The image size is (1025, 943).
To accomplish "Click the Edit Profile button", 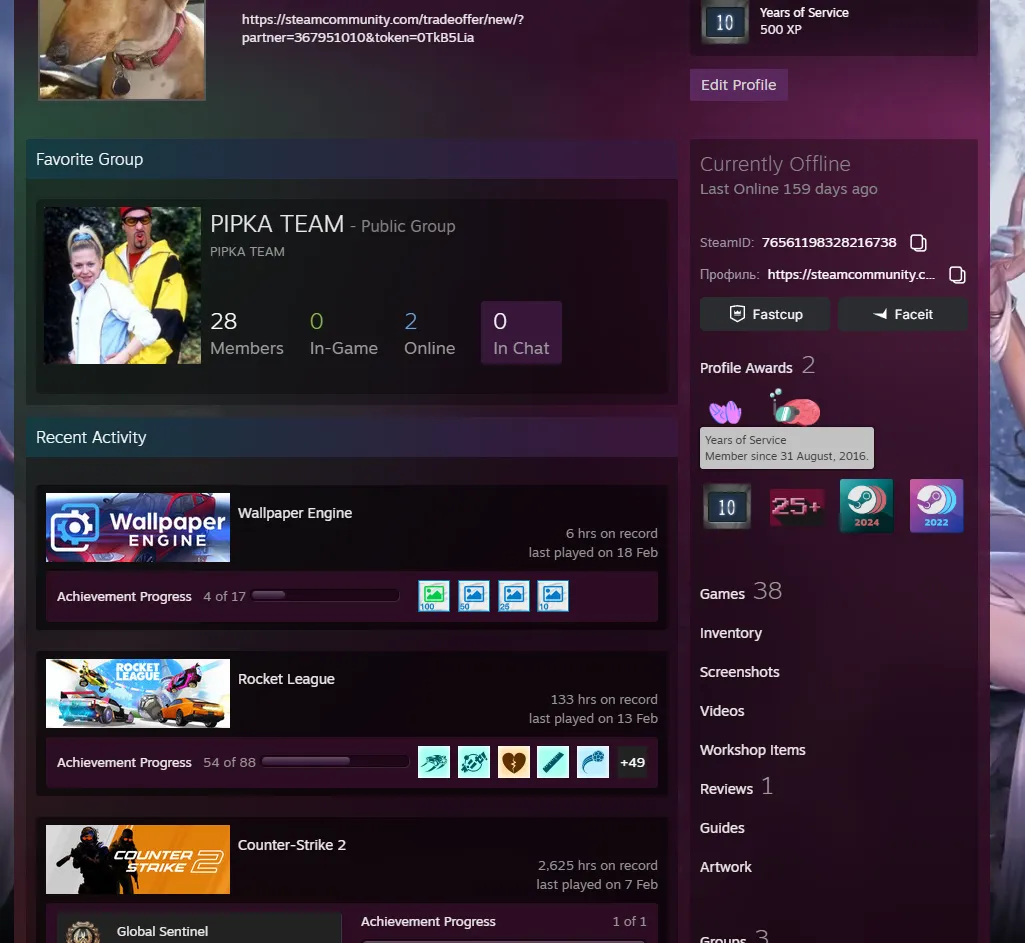I will (739, 85).
